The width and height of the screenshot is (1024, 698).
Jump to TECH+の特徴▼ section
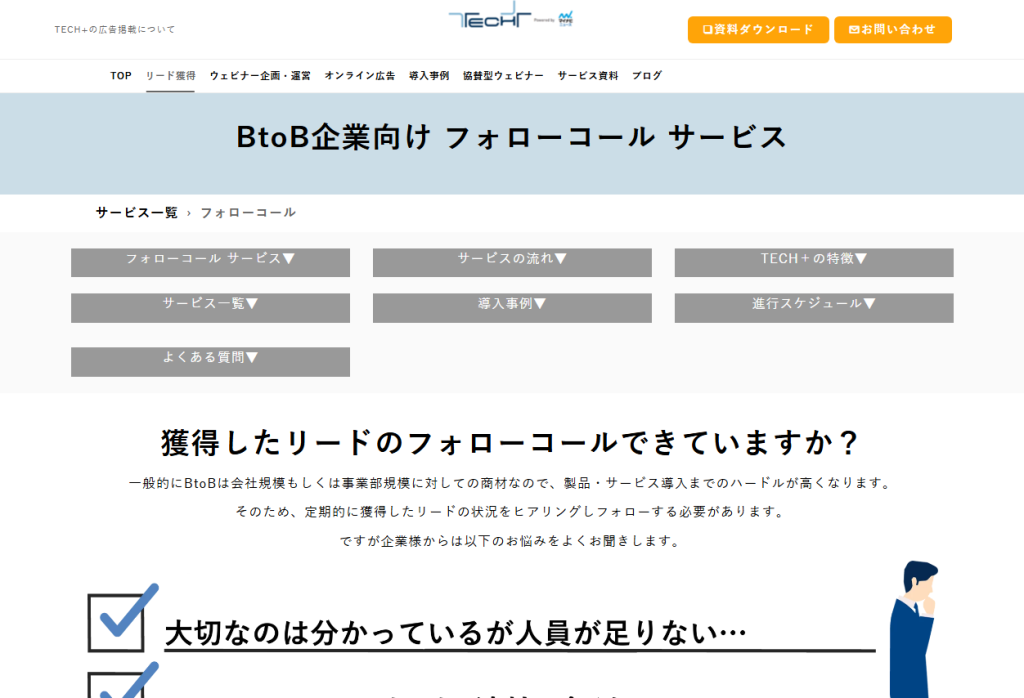[813, 262]
